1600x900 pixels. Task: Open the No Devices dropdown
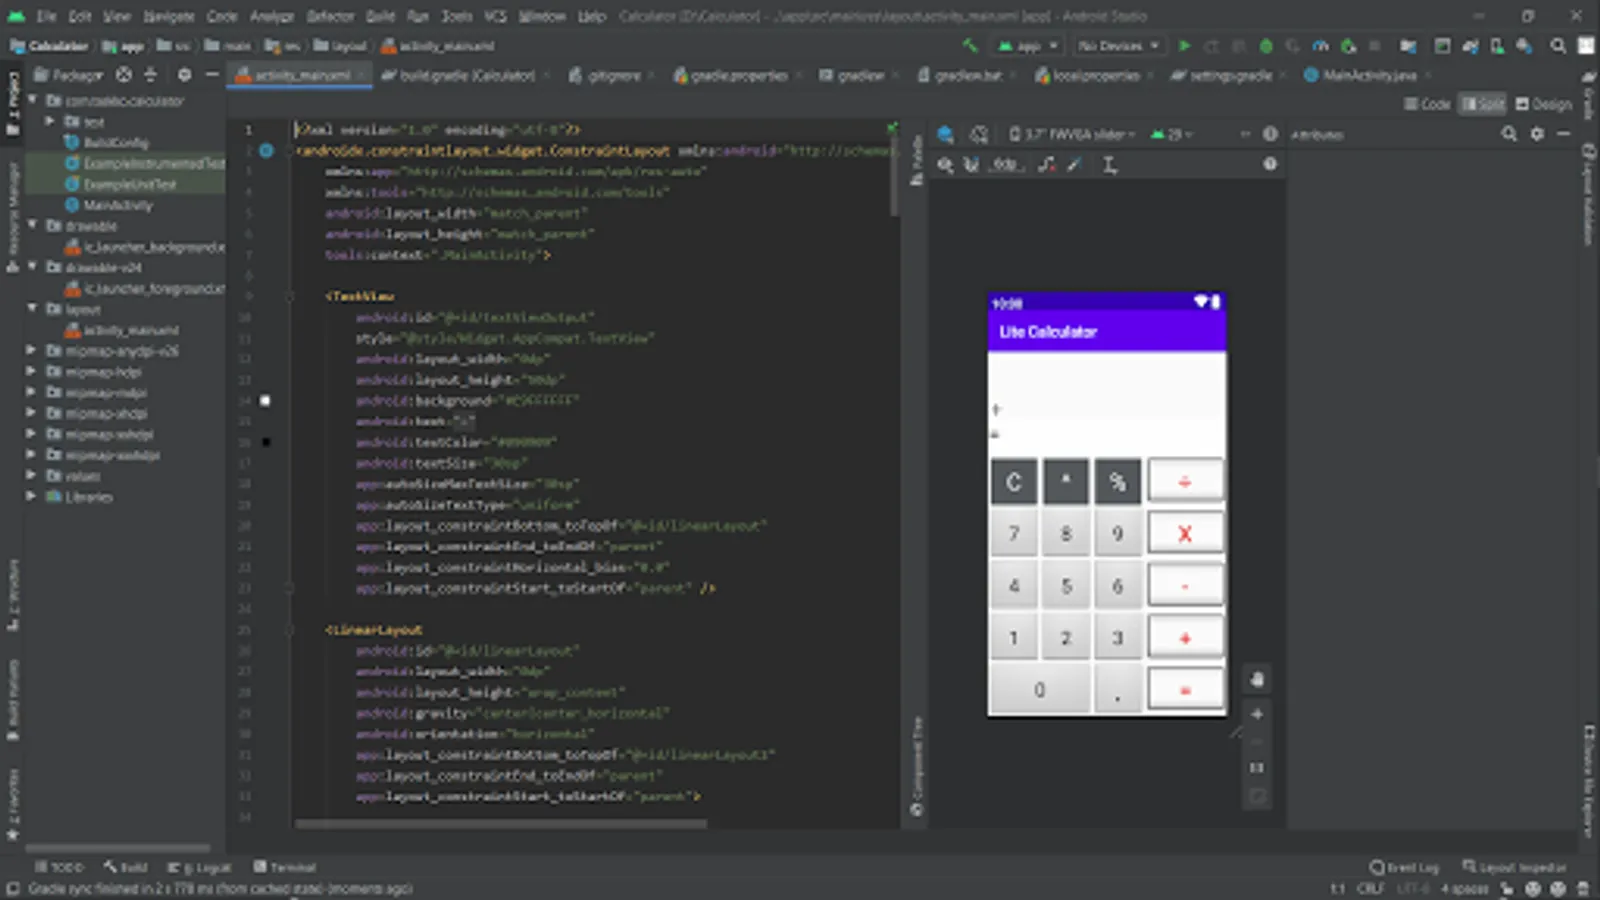click(x=1117, y=46)
